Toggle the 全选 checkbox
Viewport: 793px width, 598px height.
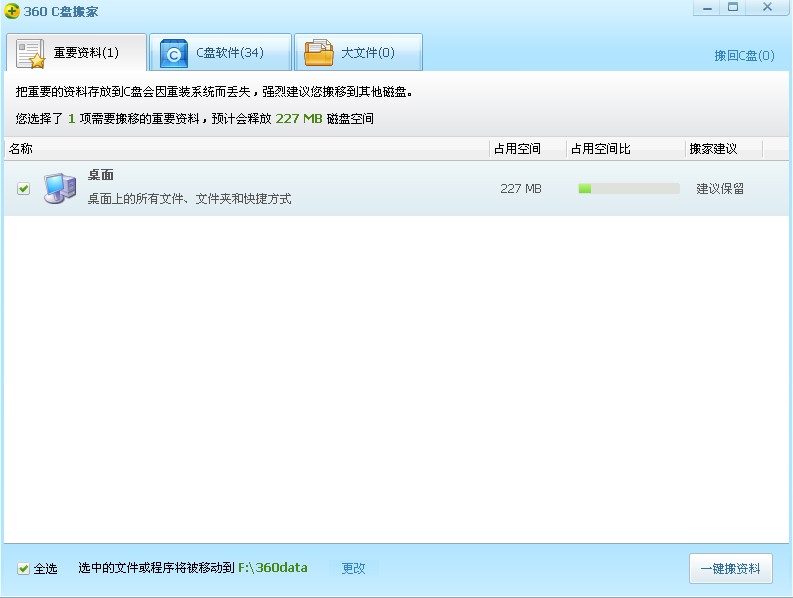[x=23, y=569]
